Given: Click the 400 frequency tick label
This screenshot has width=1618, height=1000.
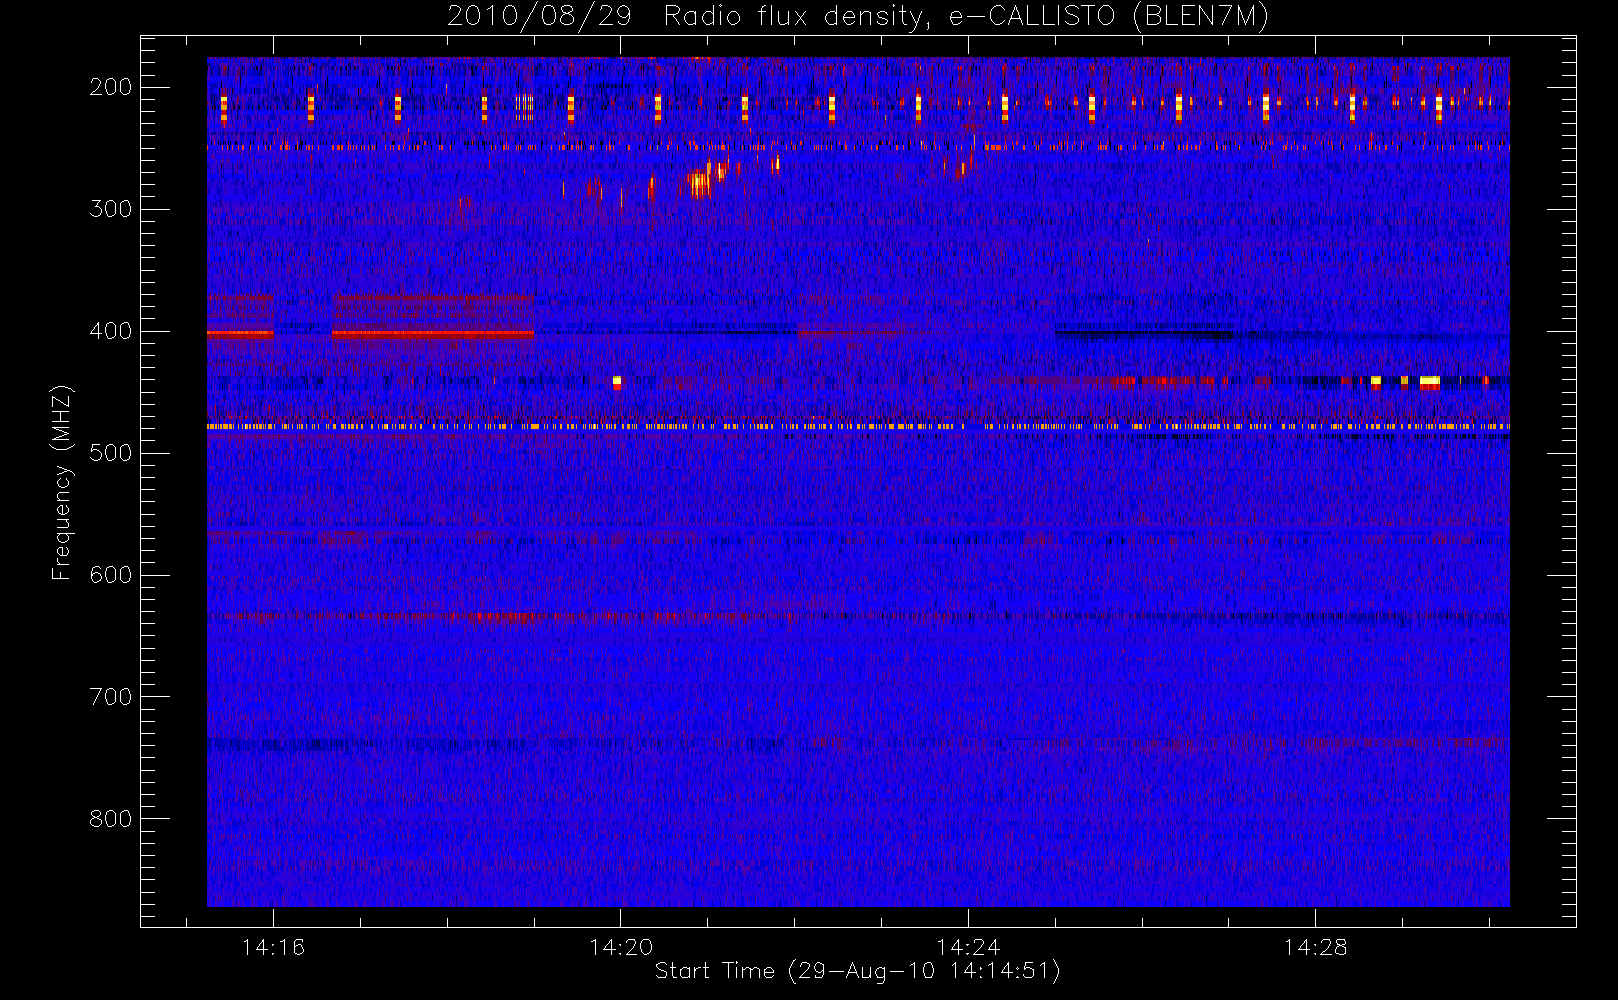Looking at the screenshot, I should [x=110, y=331].
